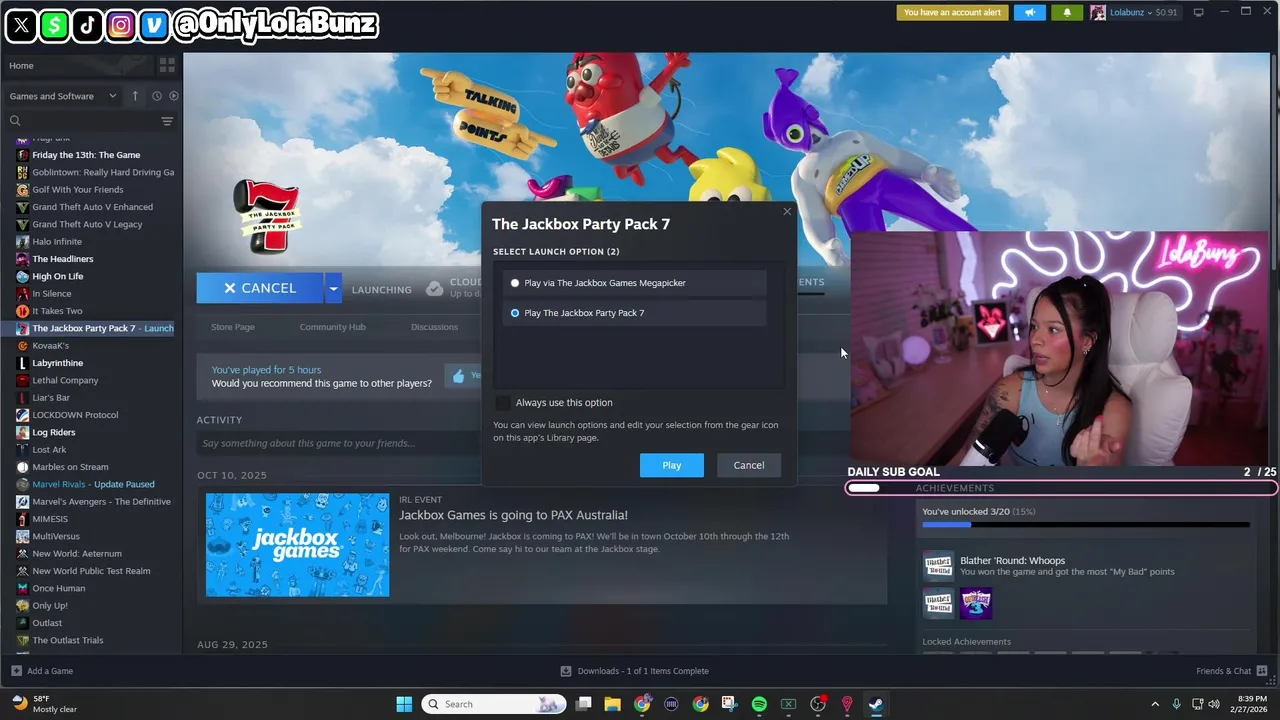Open the Steam notifications bell
The image size is (1280, 720).
point(1067,13)
